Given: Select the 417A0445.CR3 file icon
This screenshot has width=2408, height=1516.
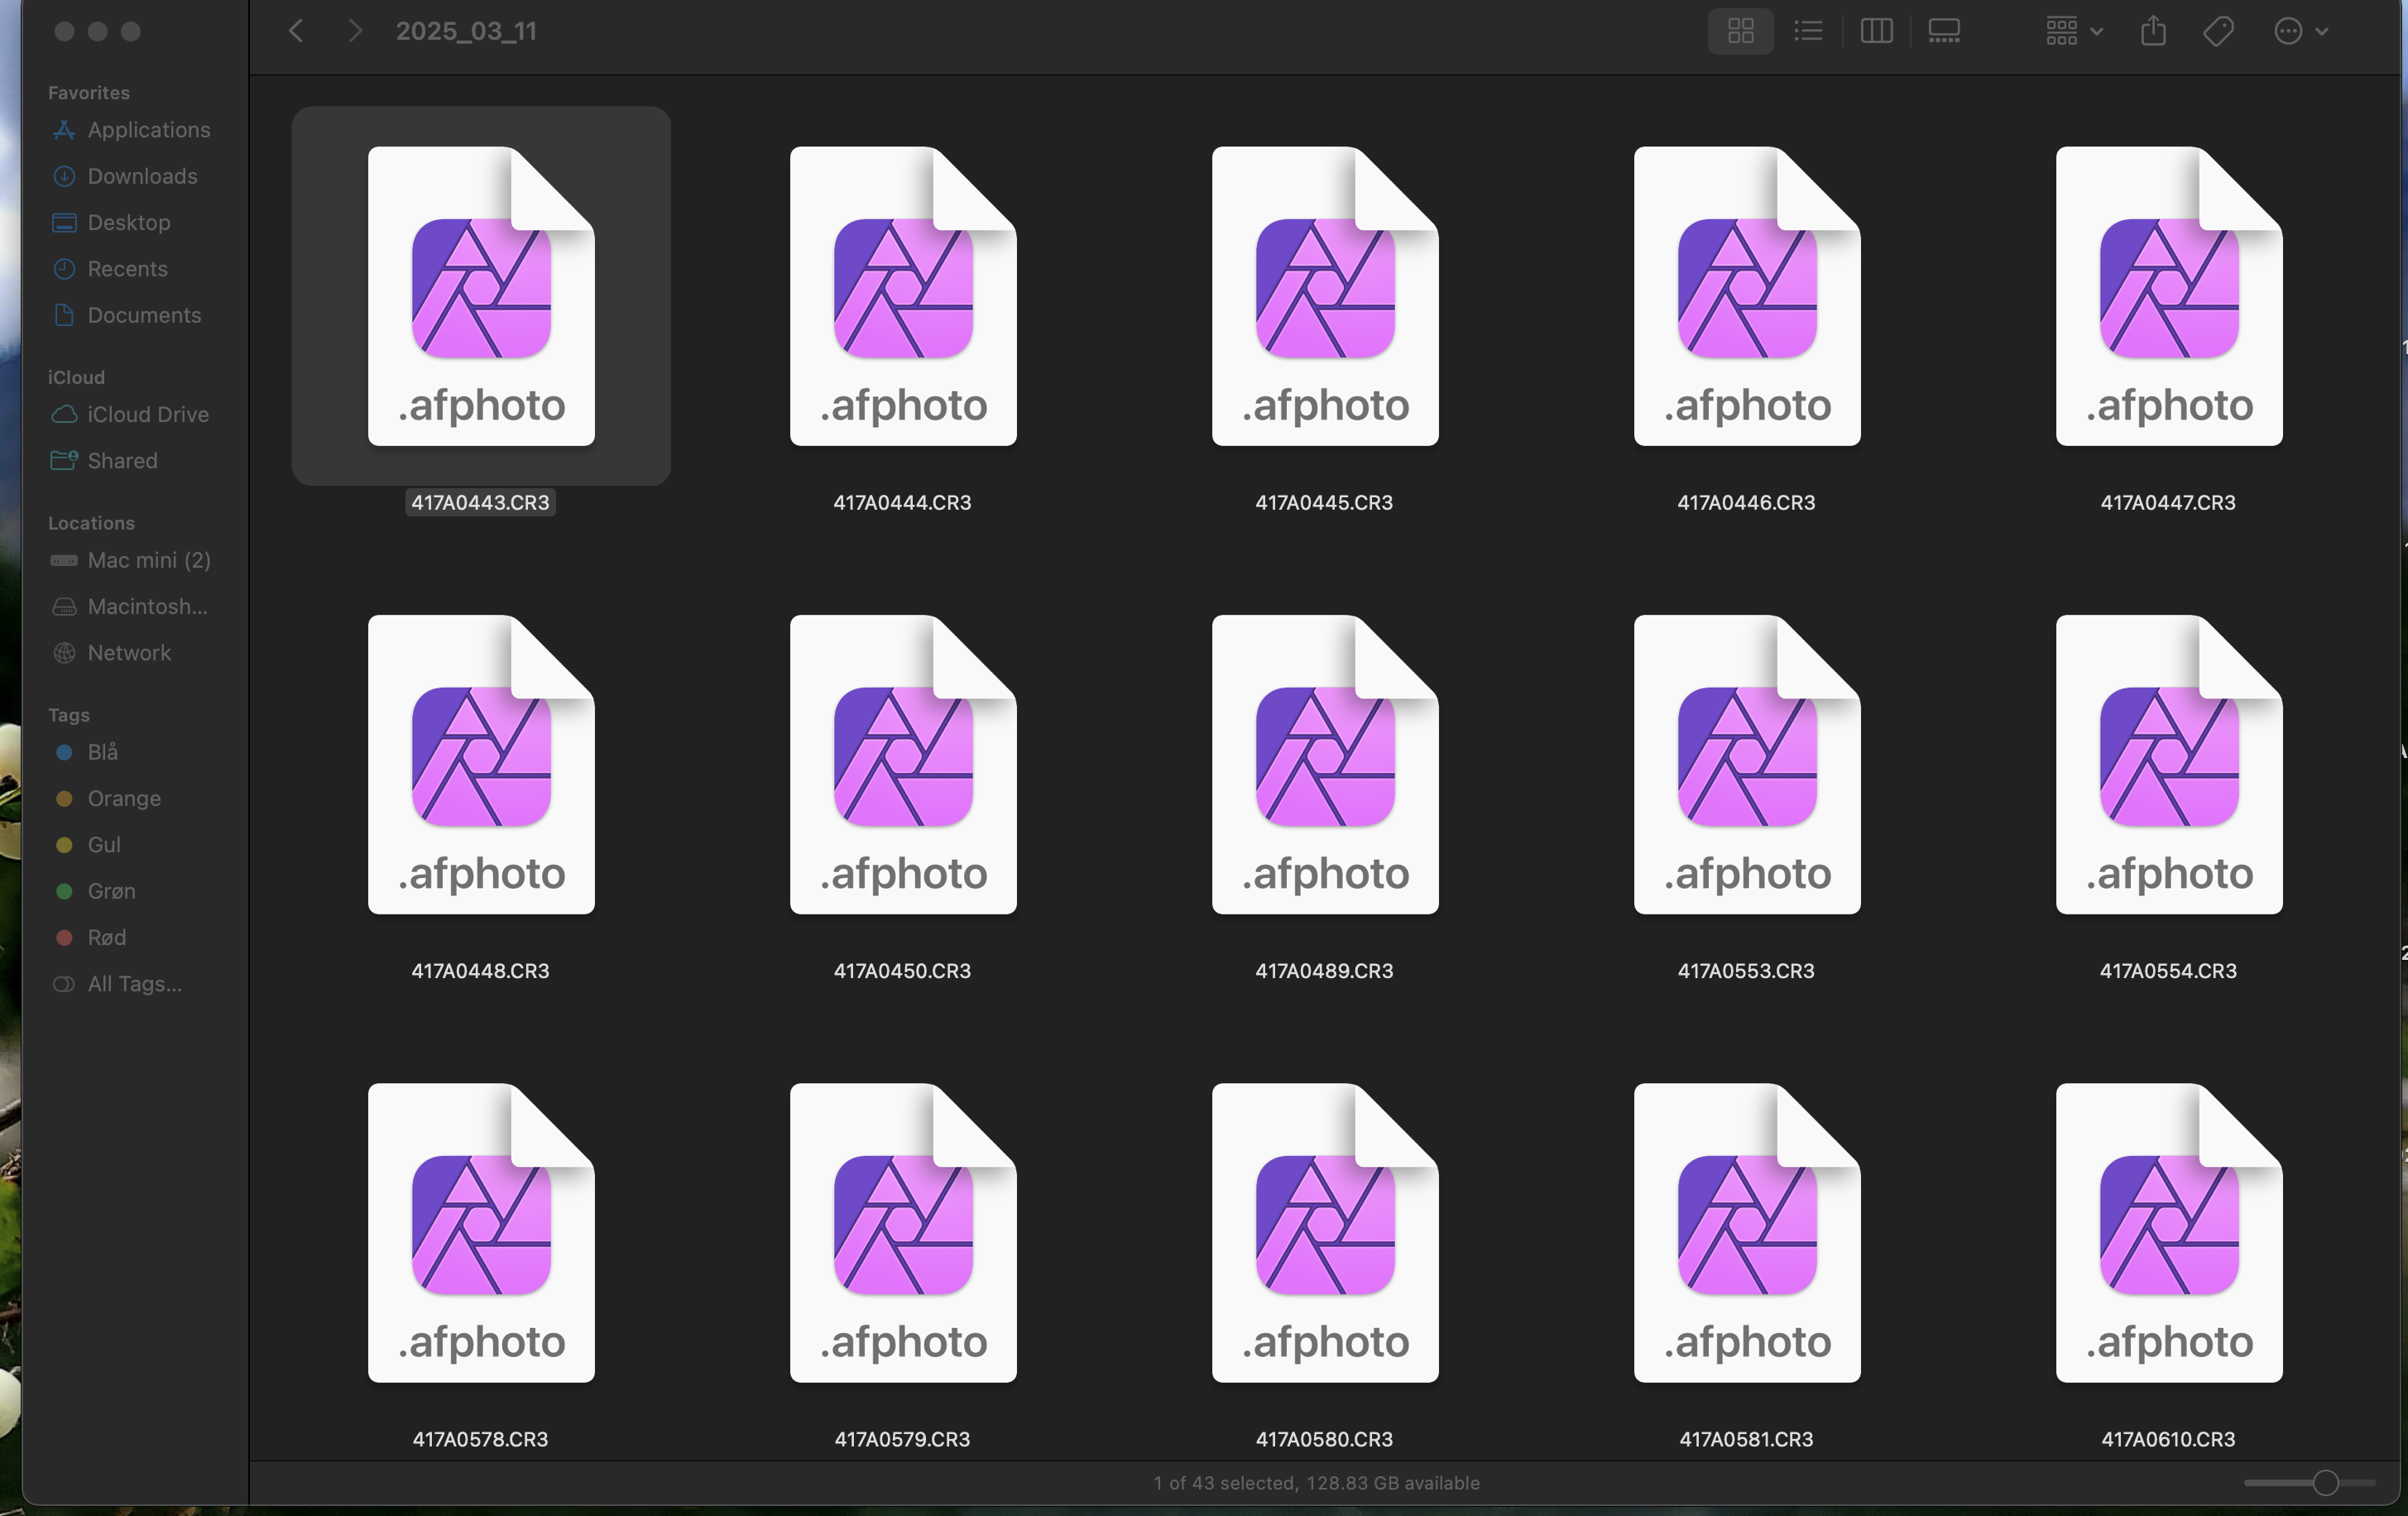Looking at the screenshot, I should click(x=1325, y=296).
